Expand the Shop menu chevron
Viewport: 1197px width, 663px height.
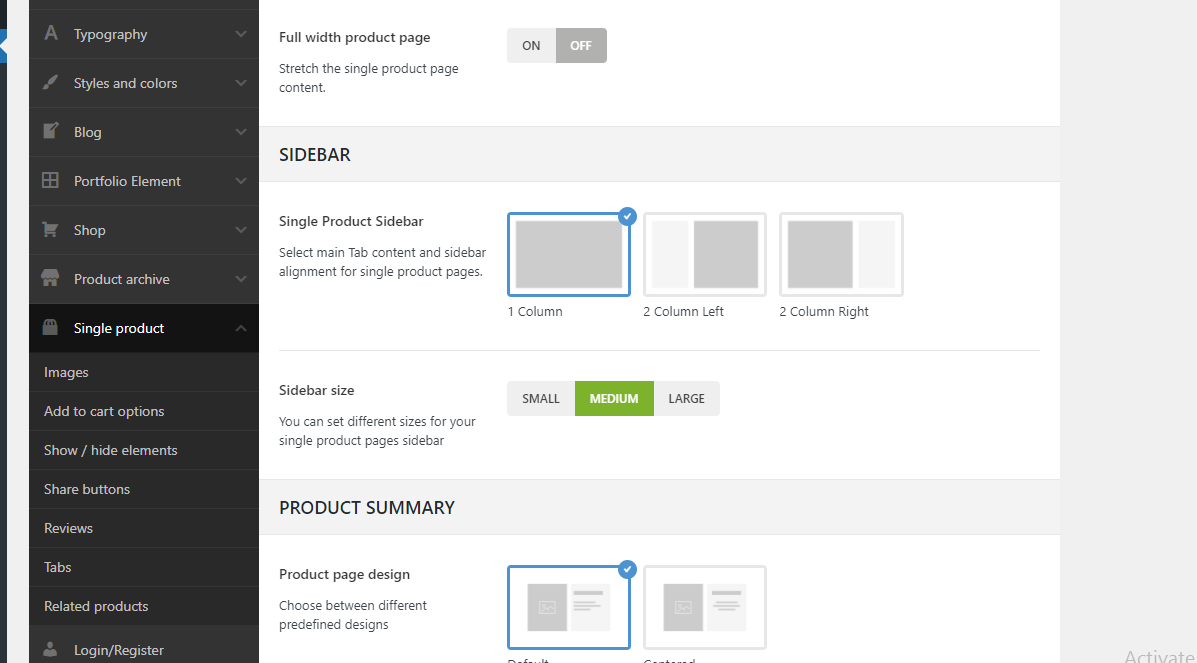pos(241,230)
